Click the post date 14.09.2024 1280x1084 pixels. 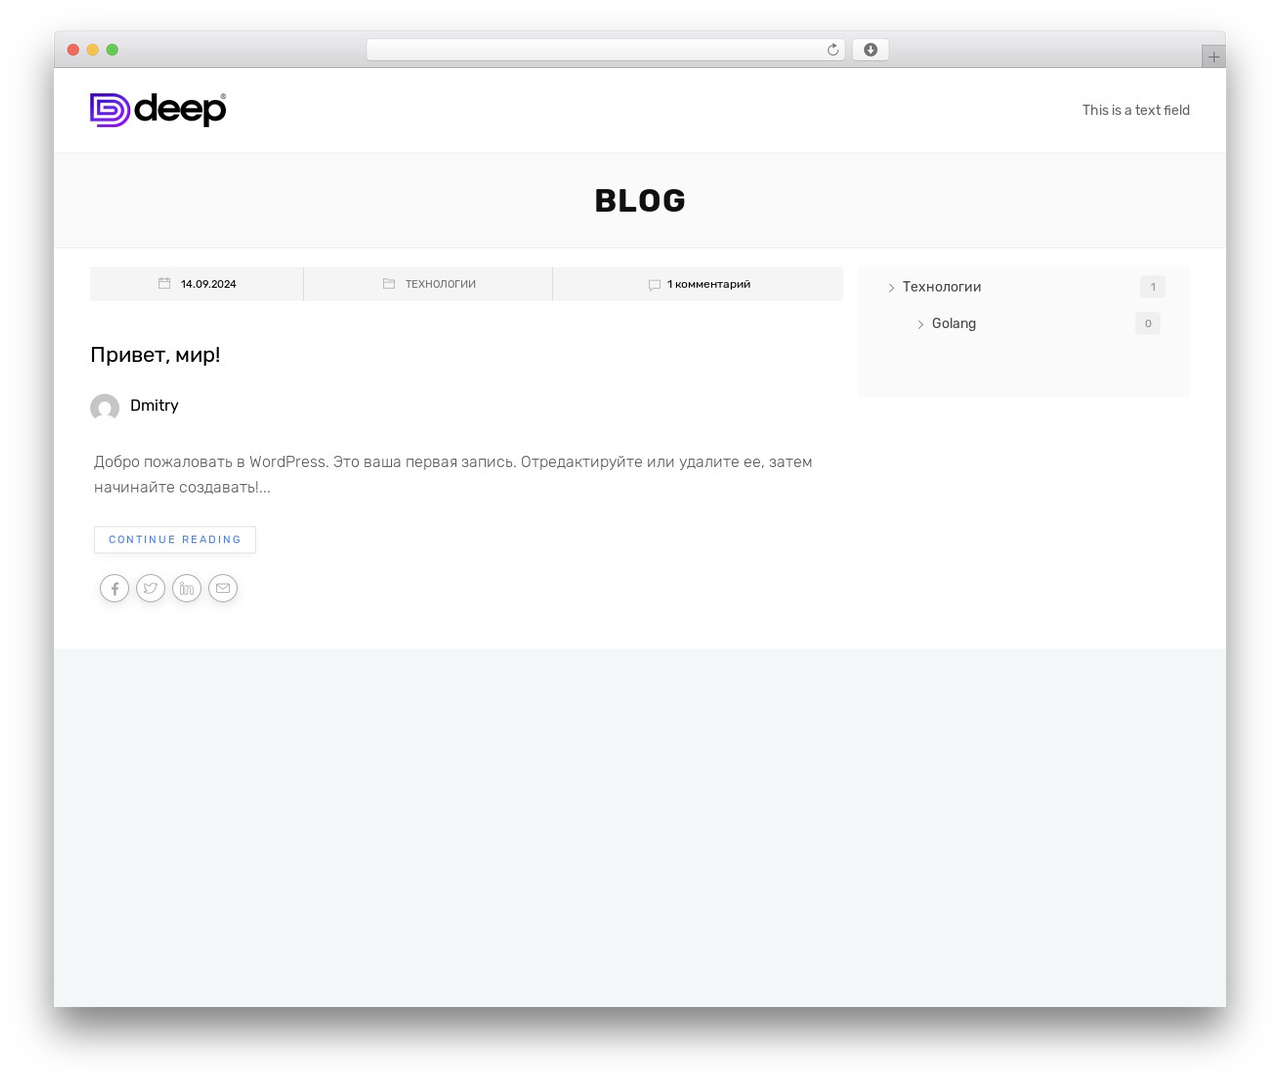(x=208, y=284)
